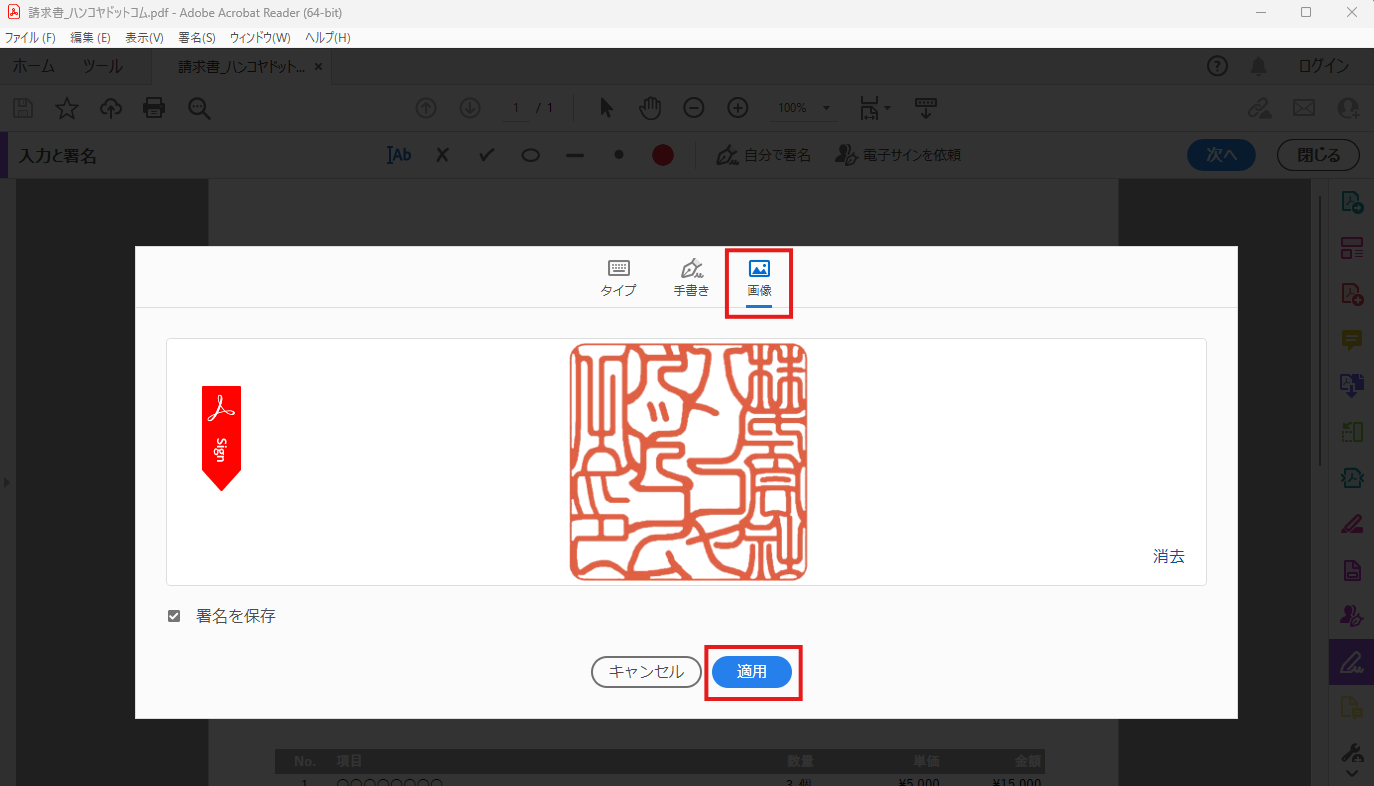
Task: Open the Comment tool in right sidebar
Action: click(x=1351, y=339)
